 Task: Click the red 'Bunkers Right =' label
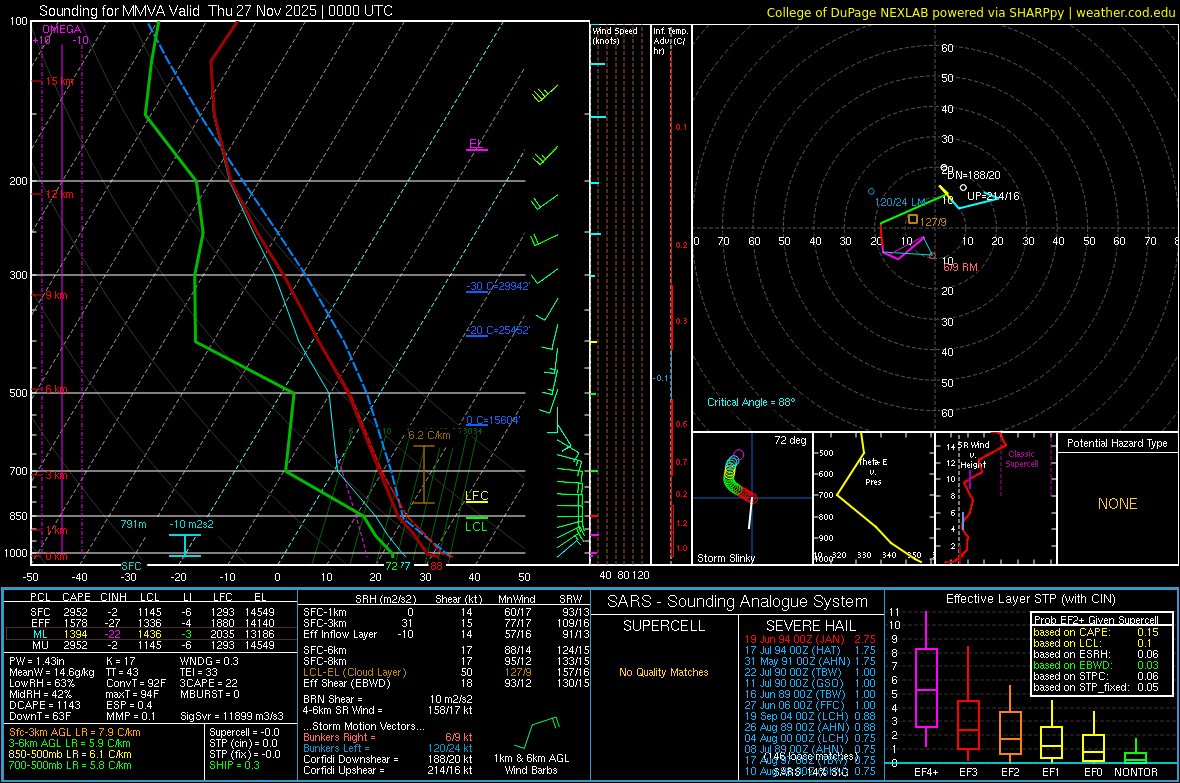339,737
